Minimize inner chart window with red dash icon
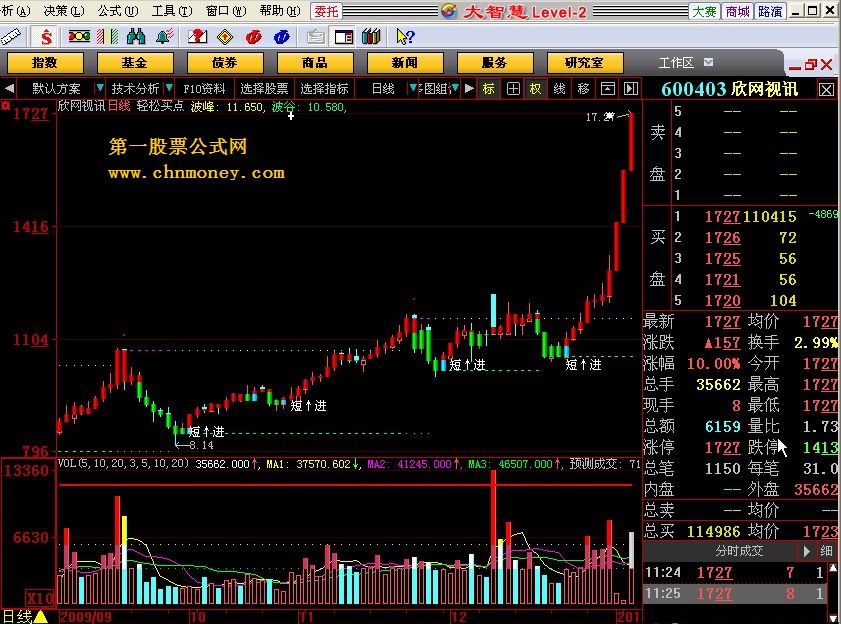841x624 pixels. 795,67
